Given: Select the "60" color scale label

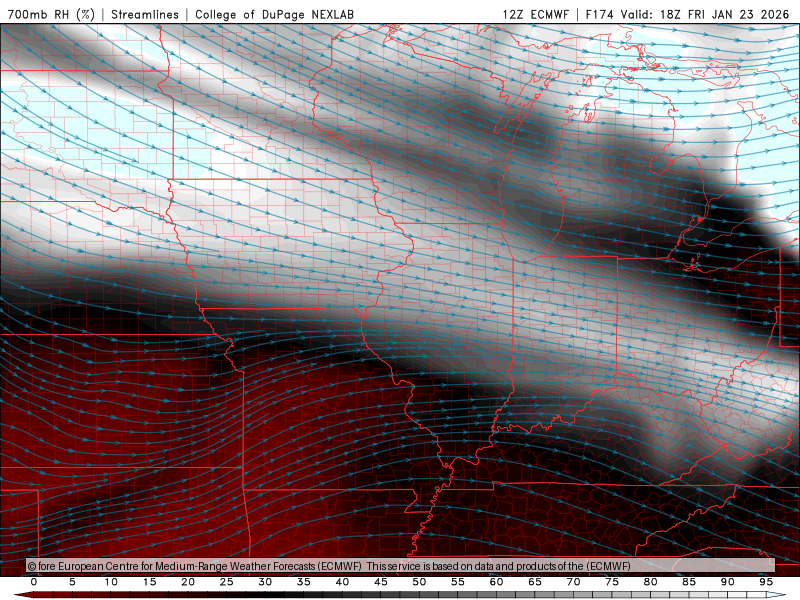Looking at the screenshot, I should coord(496,582).
